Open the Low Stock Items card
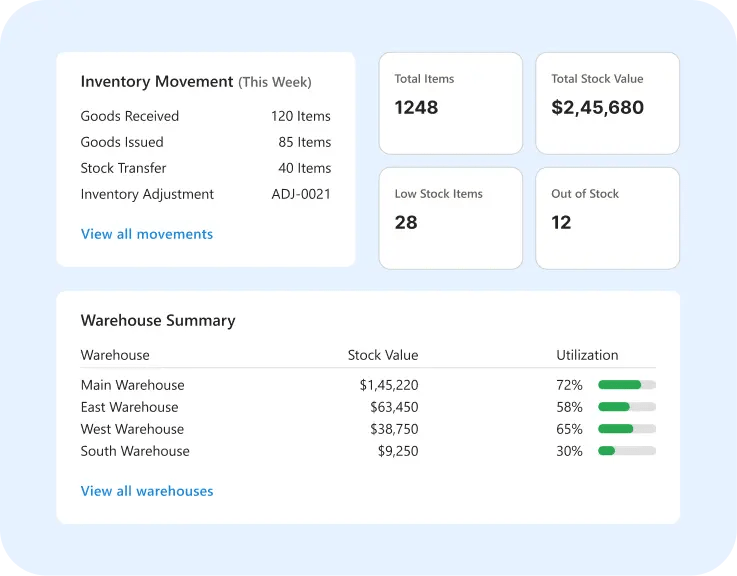The height and width of the screenshot is (576, 737). 451,218
